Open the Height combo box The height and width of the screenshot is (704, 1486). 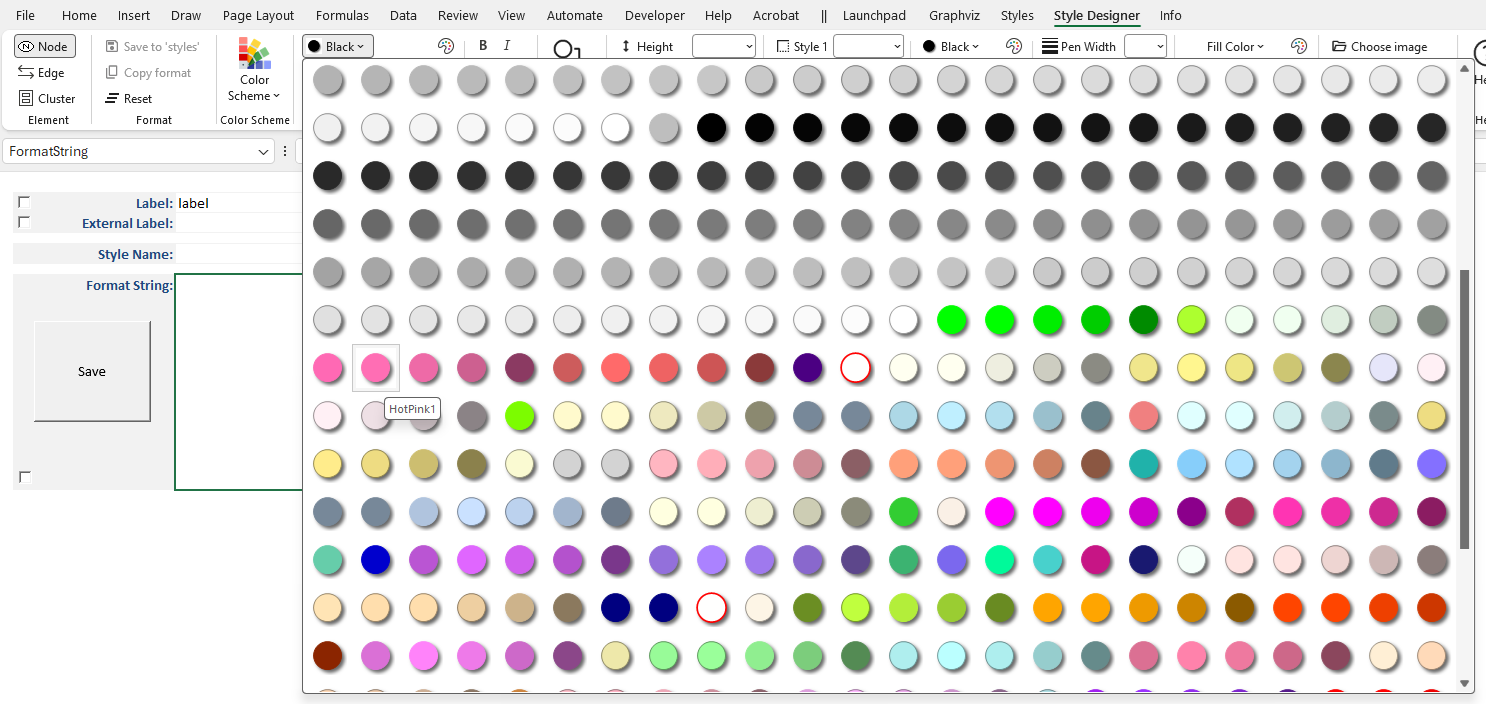[x=724, y=46]
